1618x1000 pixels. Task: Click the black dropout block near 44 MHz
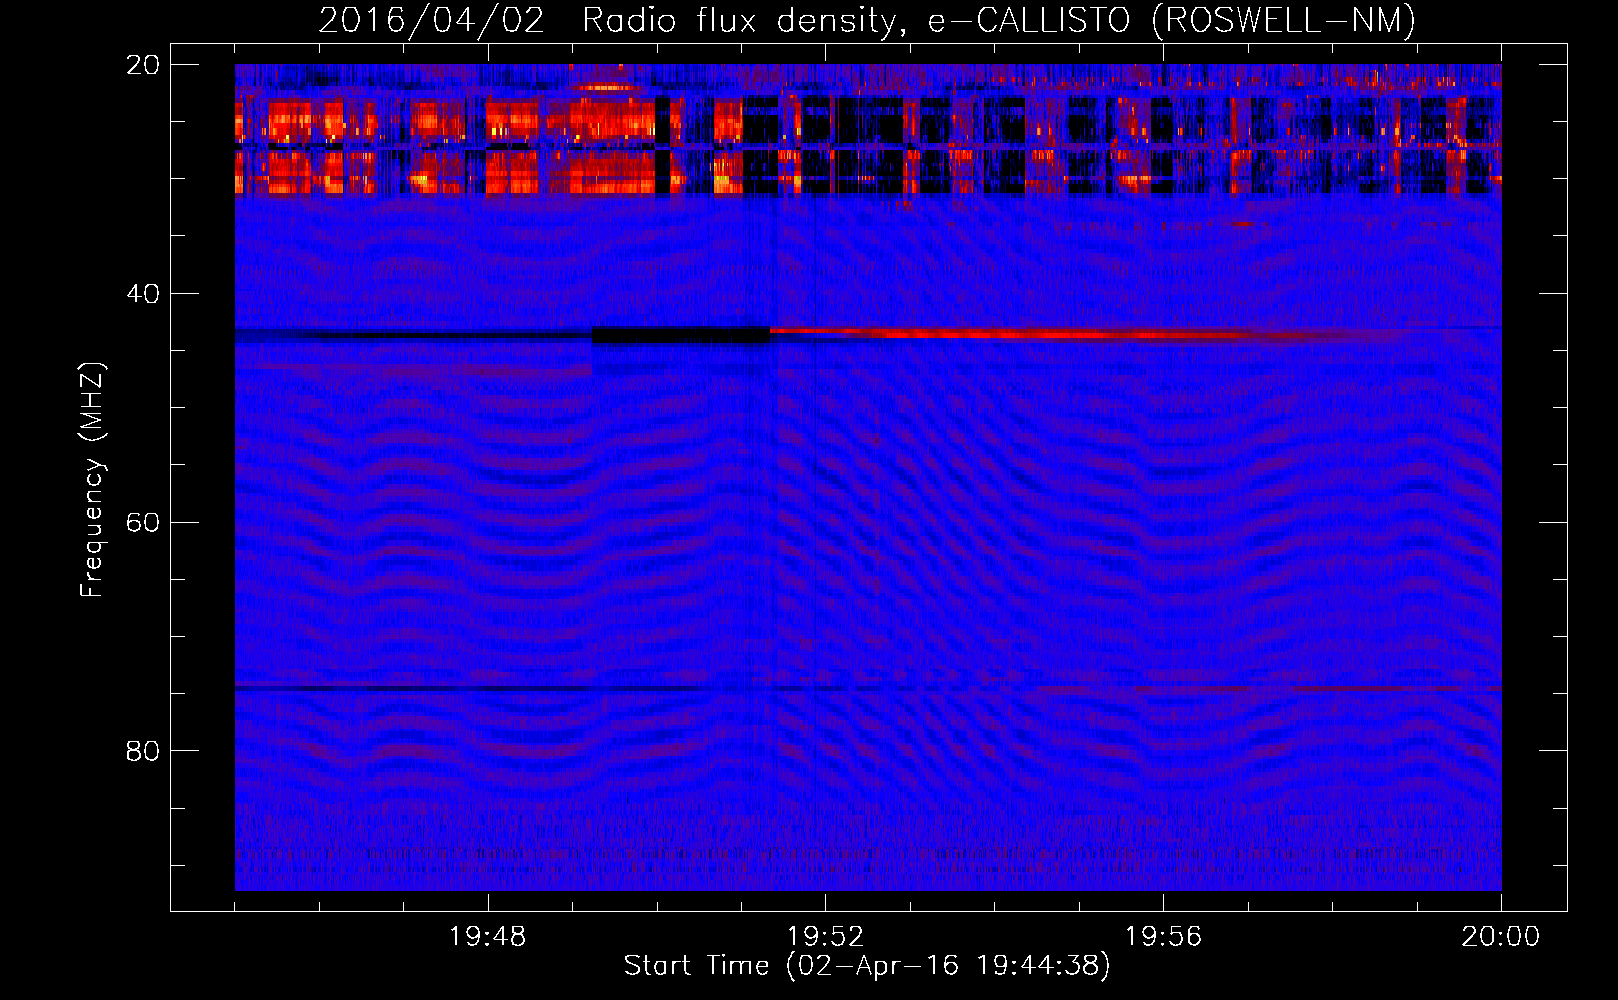coord(681,335)
